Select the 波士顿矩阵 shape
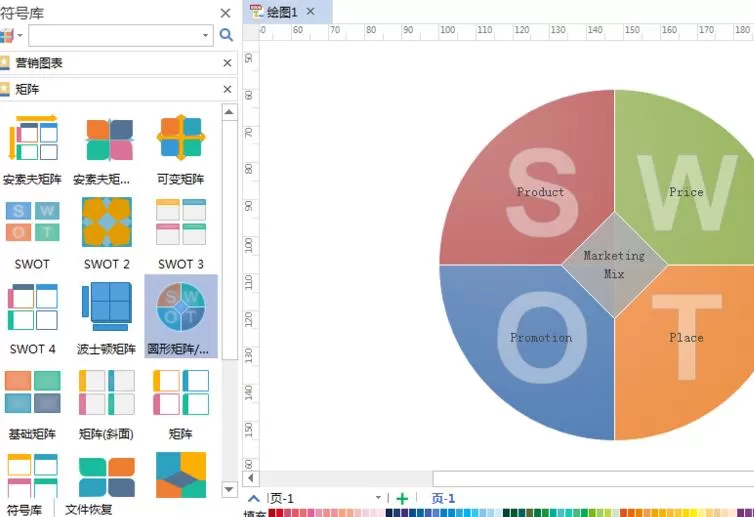The width and height of the screenshot is (754, 517). 107,306
